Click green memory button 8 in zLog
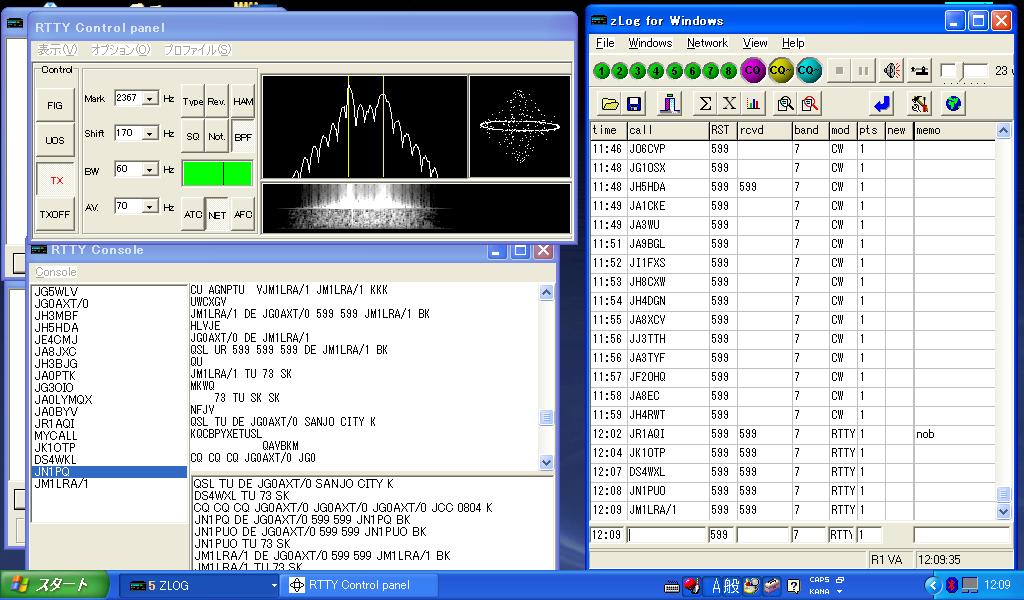The image size is (1024, 600). [728, 71]
